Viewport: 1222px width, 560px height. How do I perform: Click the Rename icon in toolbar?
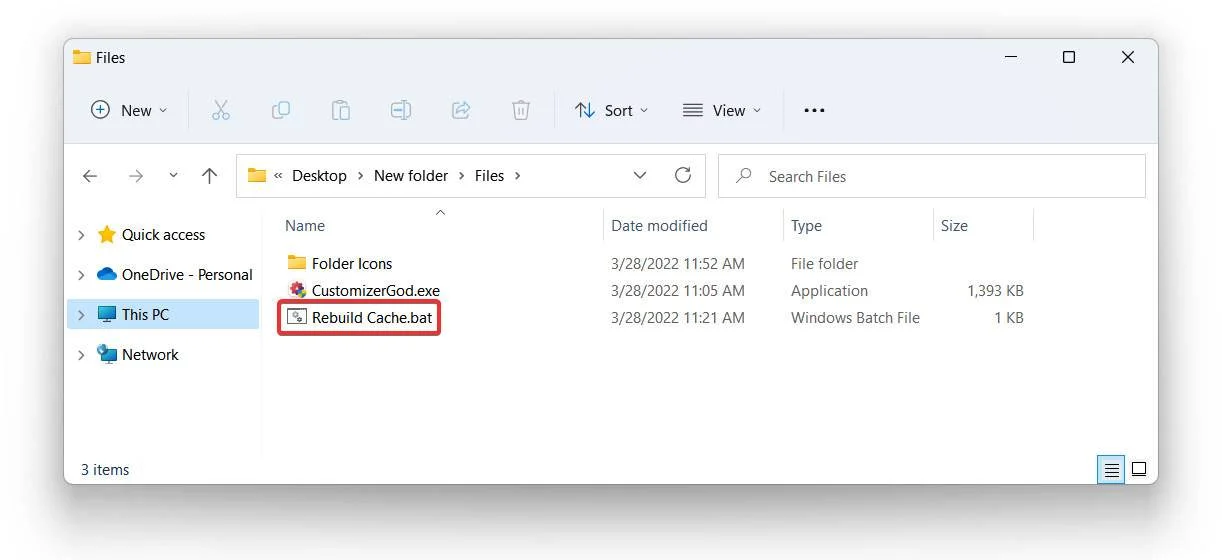coord(401,110)
